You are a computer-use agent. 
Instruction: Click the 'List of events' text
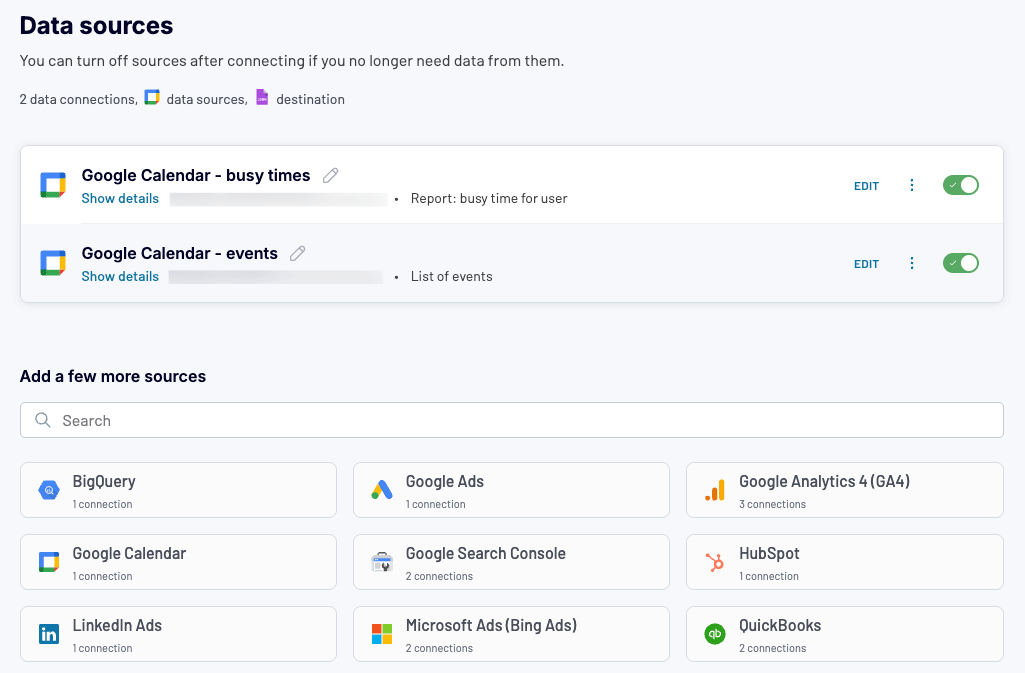pyautogui.click(x=452, y=276)
